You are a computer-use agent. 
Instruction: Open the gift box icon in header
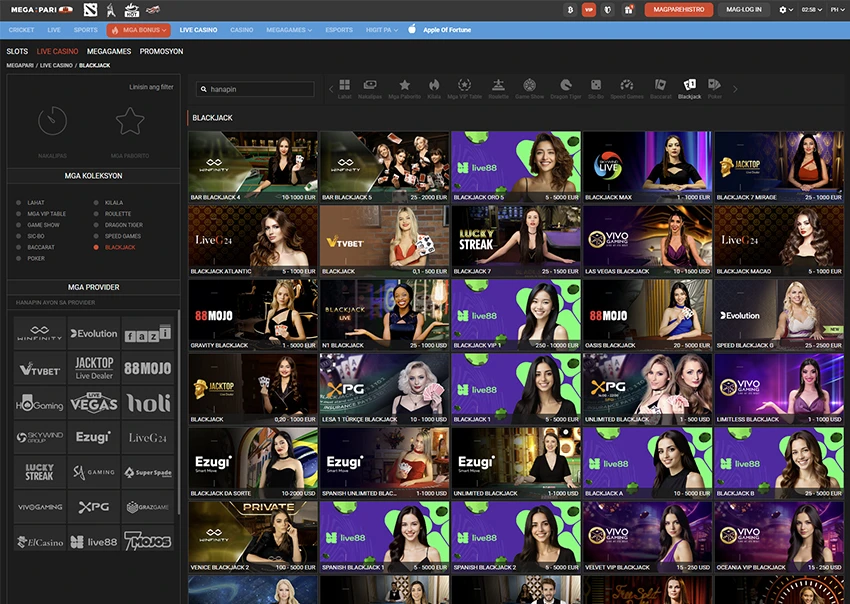(628, 9)
